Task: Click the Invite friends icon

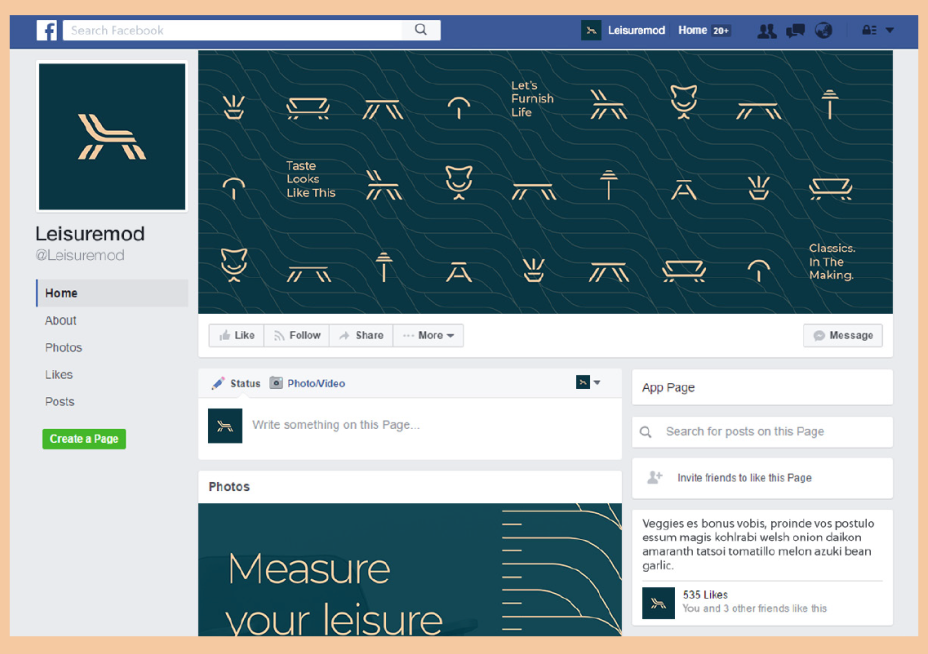Action: pyautogui.click(x=655, y=478)
